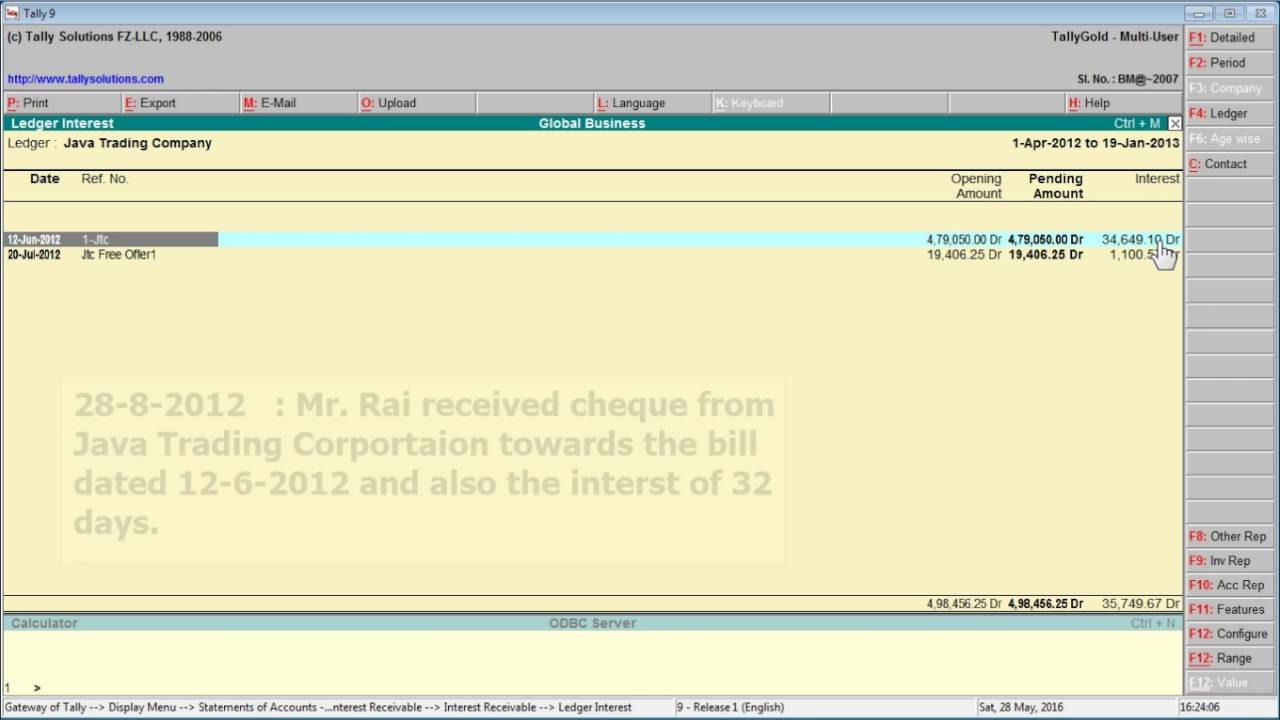Select the 12-Jun-2012 1-Jtc row
1280x720 pixels.
click(x=593, y=240)
